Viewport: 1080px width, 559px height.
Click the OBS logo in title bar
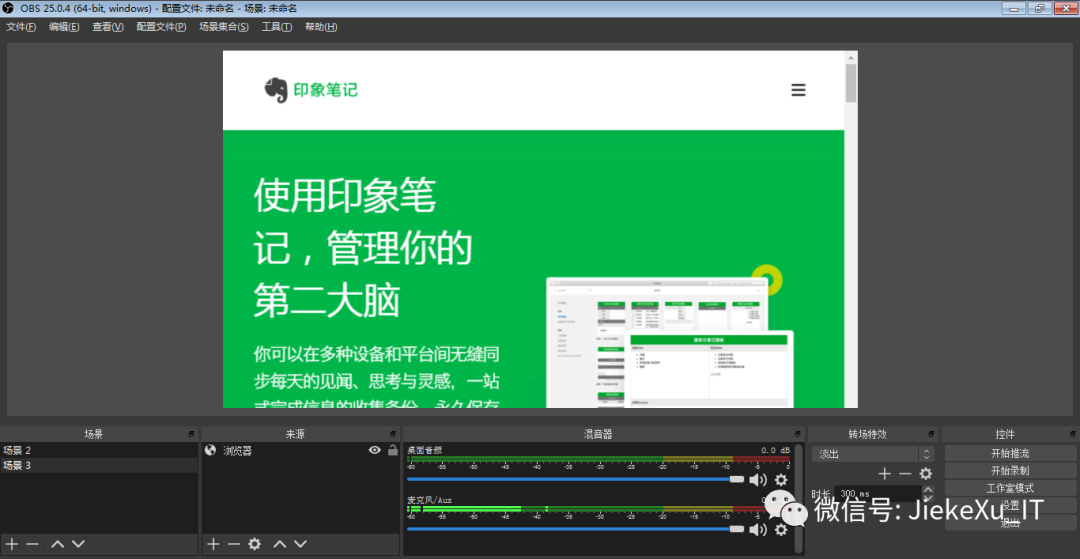coord(8,8)
